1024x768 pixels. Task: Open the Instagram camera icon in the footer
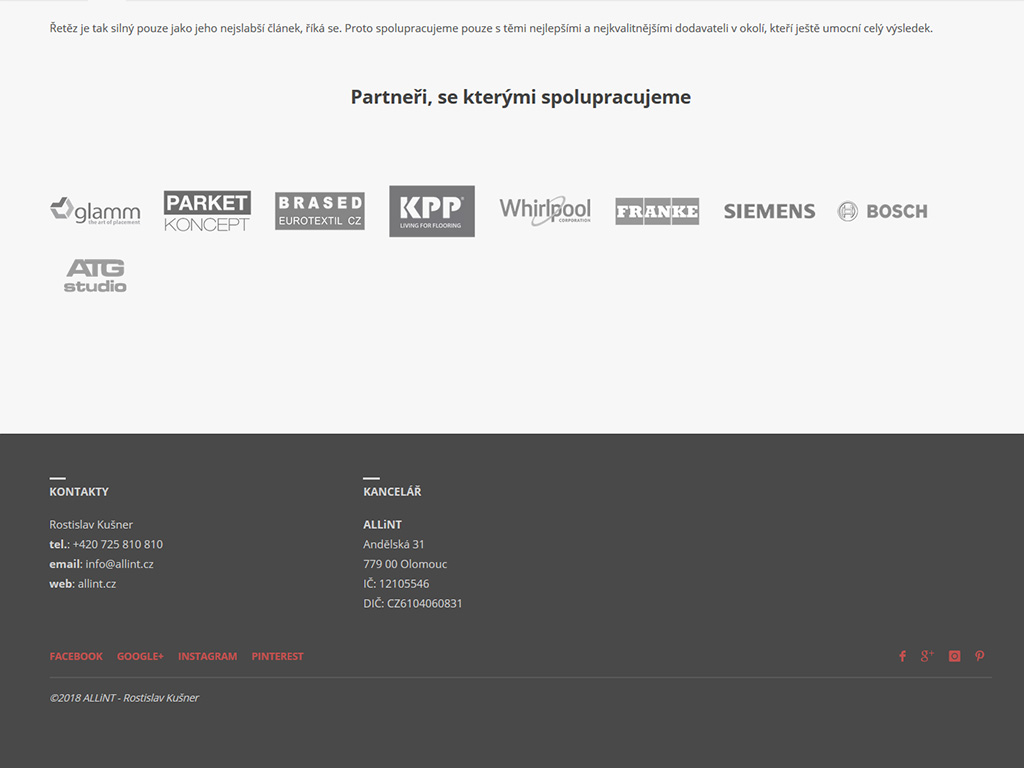954,656
